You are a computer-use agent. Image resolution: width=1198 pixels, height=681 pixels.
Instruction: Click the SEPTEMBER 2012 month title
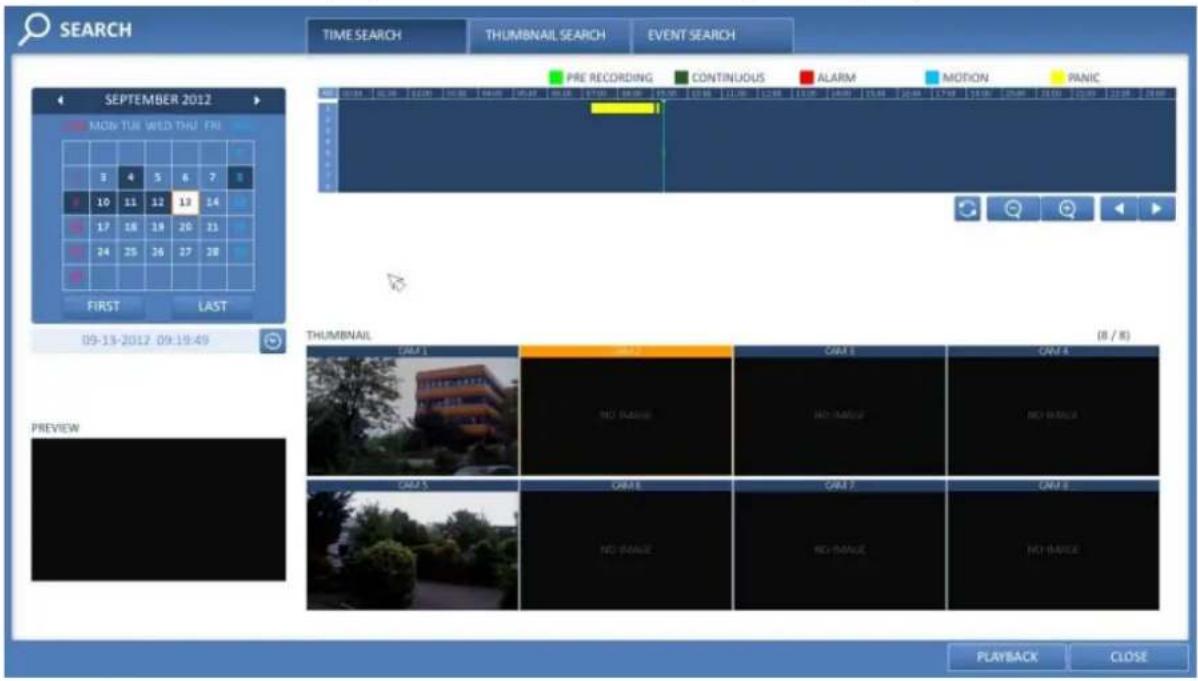[158, 100]
